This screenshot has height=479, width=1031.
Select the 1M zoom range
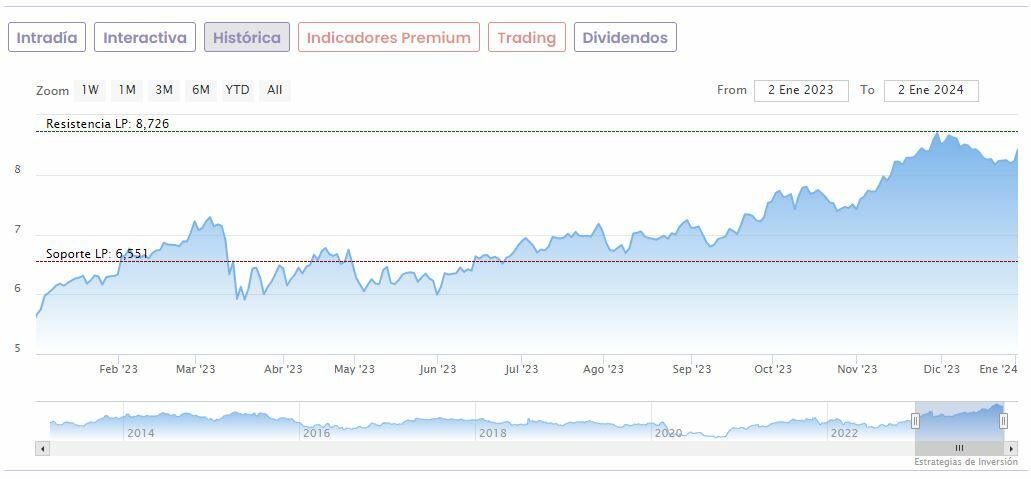pos(127,90)
